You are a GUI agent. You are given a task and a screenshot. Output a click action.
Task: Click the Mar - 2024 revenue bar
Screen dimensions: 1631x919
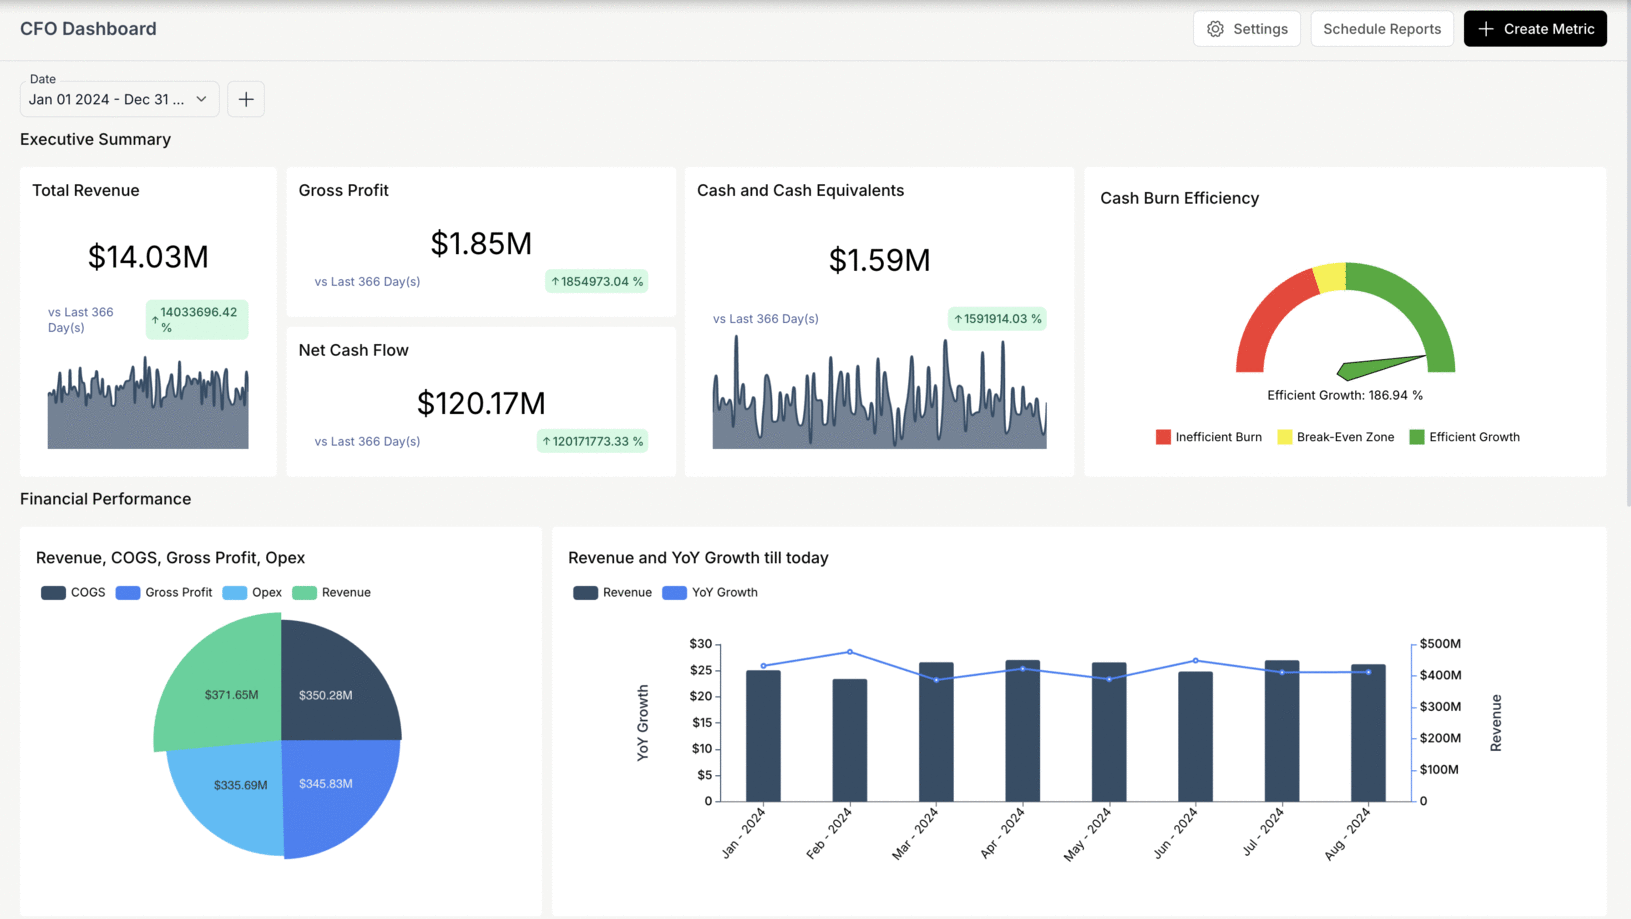[936, 732]
